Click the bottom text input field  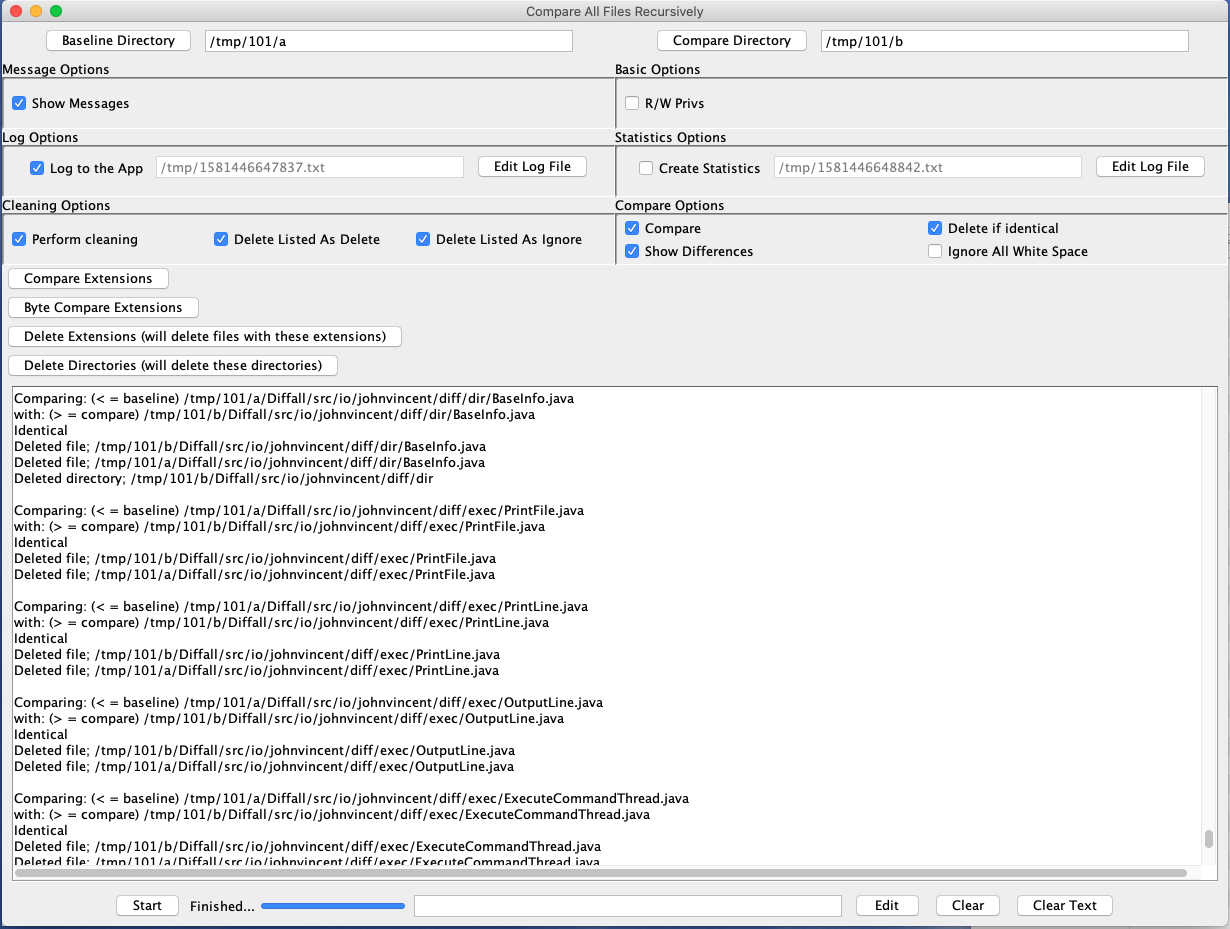(628, 906)
